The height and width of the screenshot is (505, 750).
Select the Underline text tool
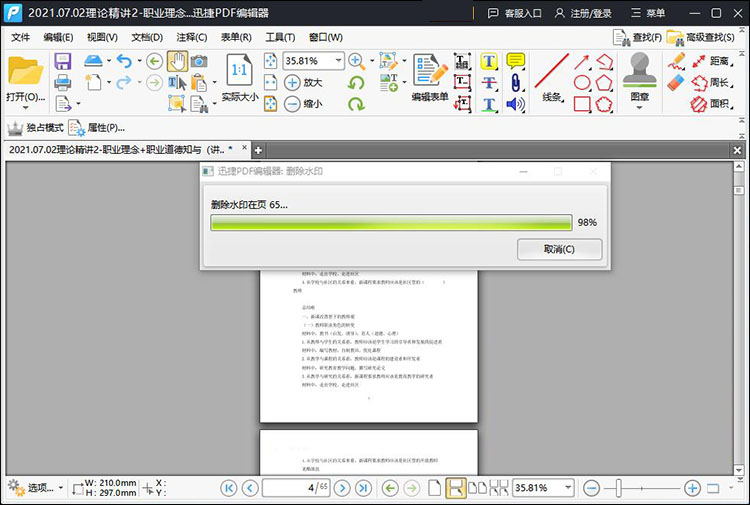pyautogui.click(x=489, y=104)
